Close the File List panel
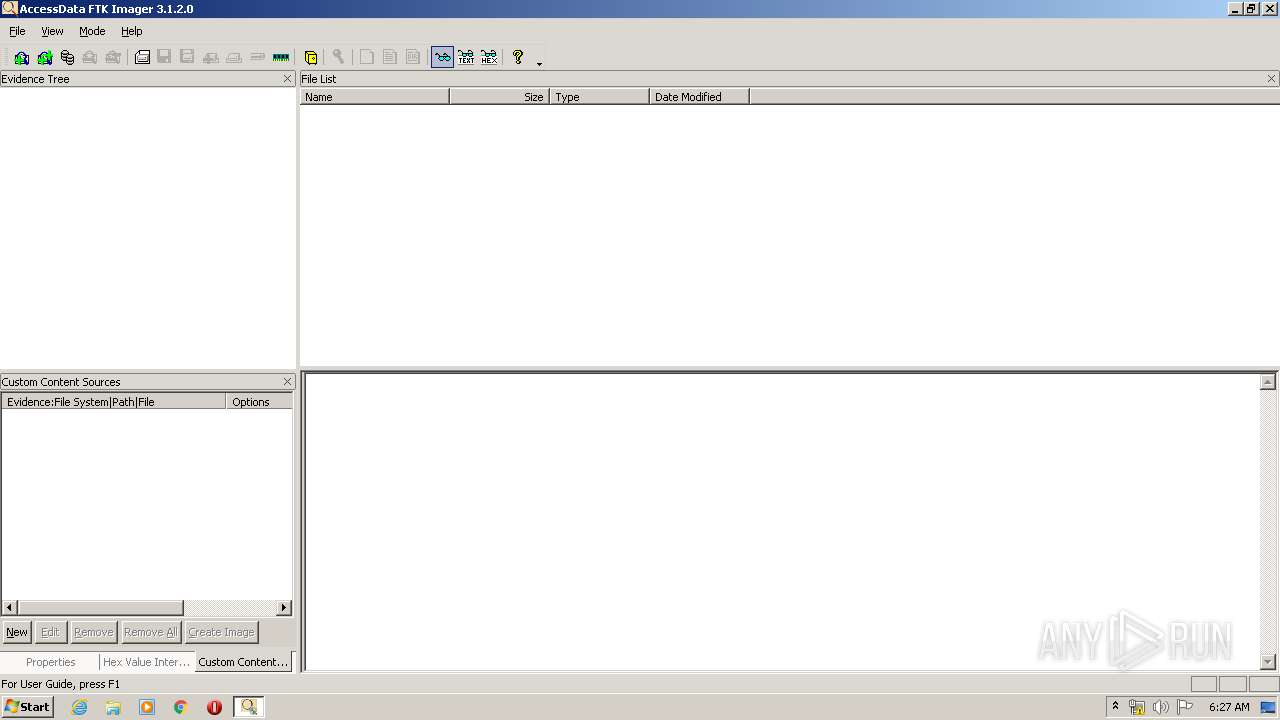Image resolution: width=1280 pixels, height=720 pixels. [1272, 78]
